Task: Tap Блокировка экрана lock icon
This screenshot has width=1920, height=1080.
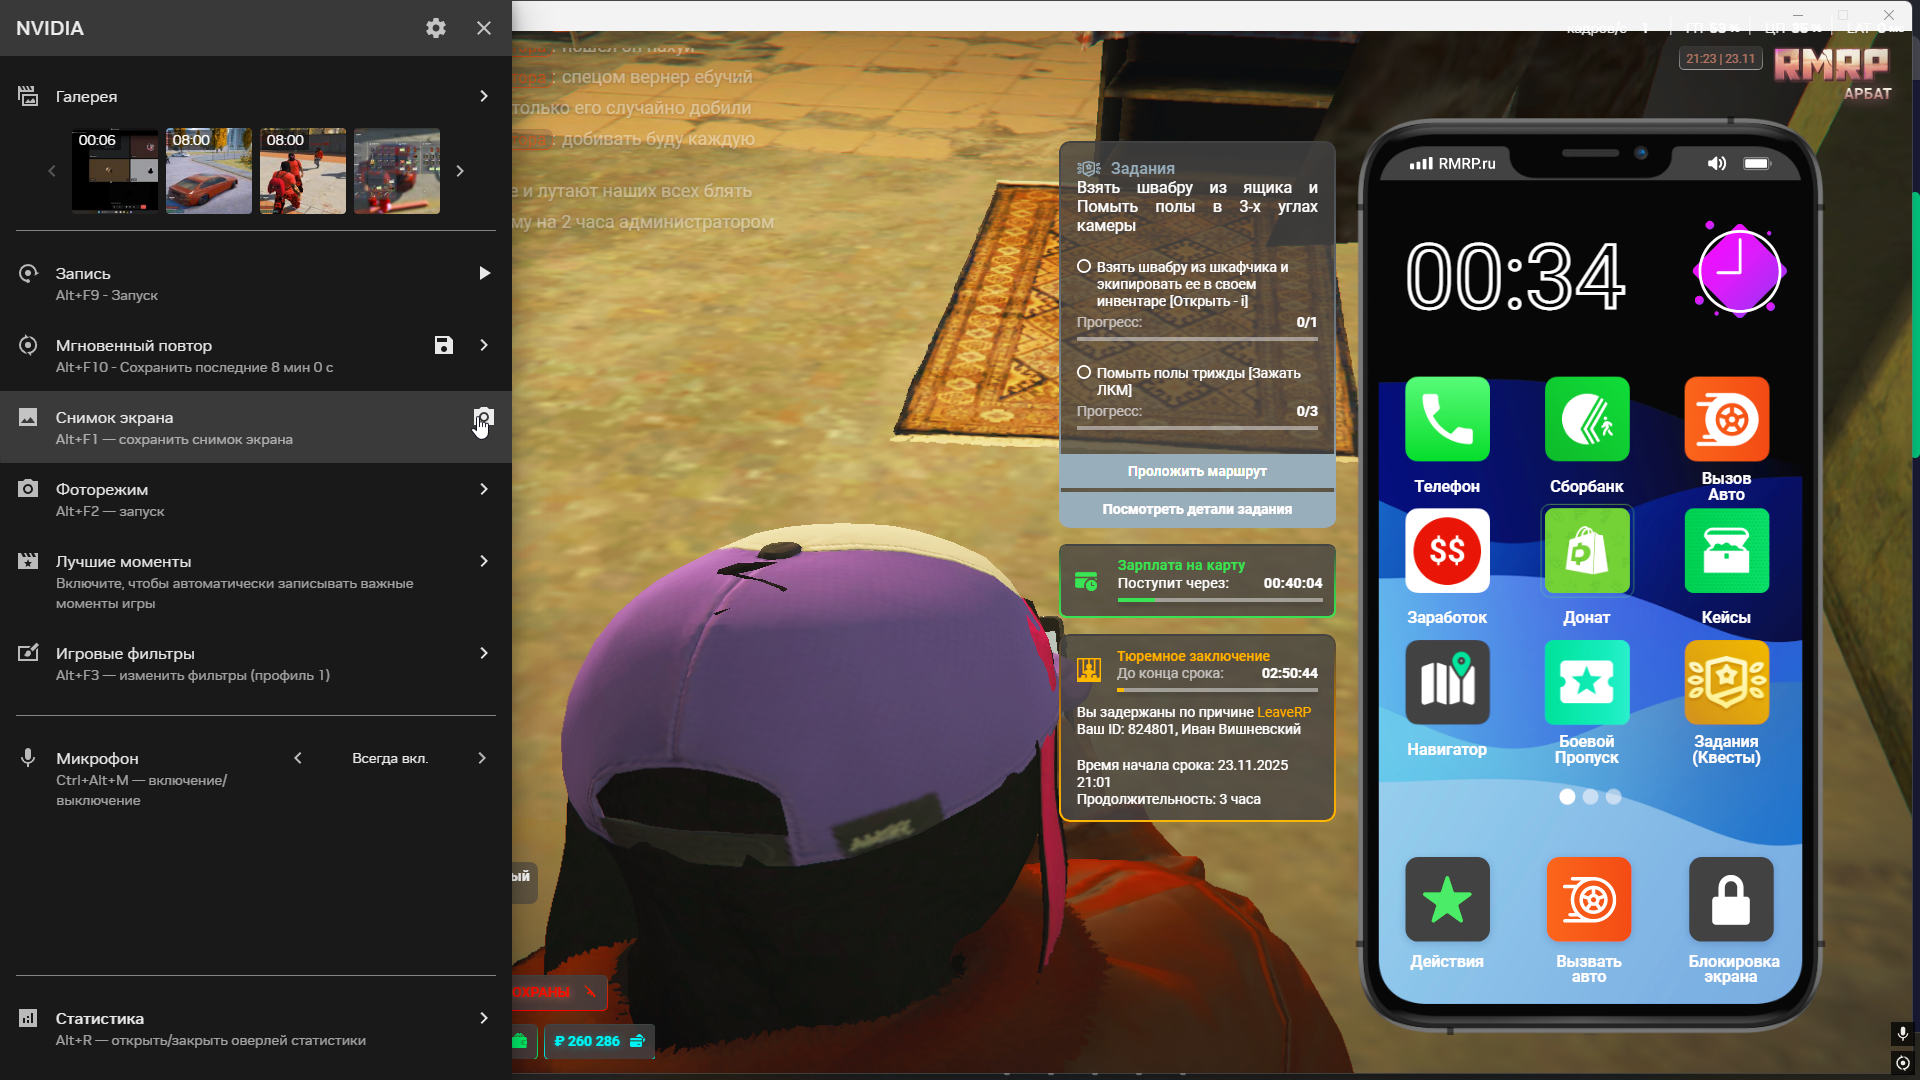Action: [1730, 899]
